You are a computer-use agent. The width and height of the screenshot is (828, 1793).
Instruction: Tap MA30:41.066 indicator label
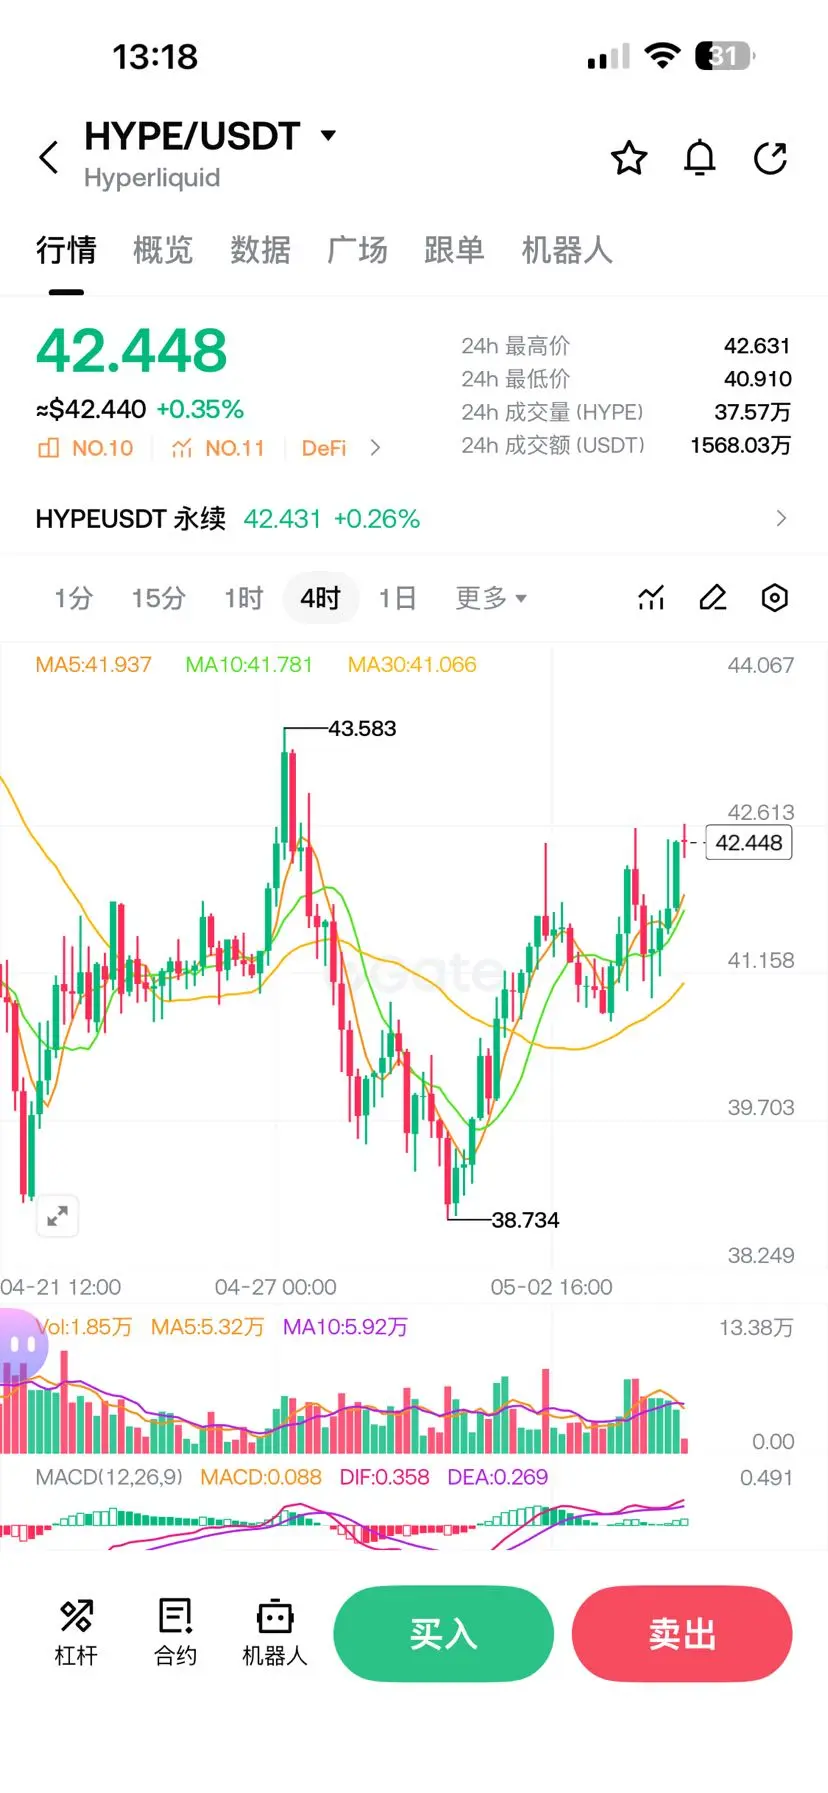pos(412,664)
